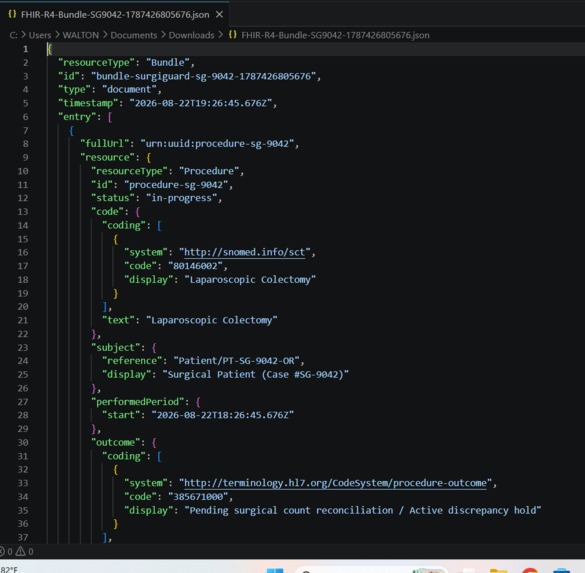Click the "Procedure" resourceType value
This screenshot has width=585, height=573.
(x=209, y=171)
